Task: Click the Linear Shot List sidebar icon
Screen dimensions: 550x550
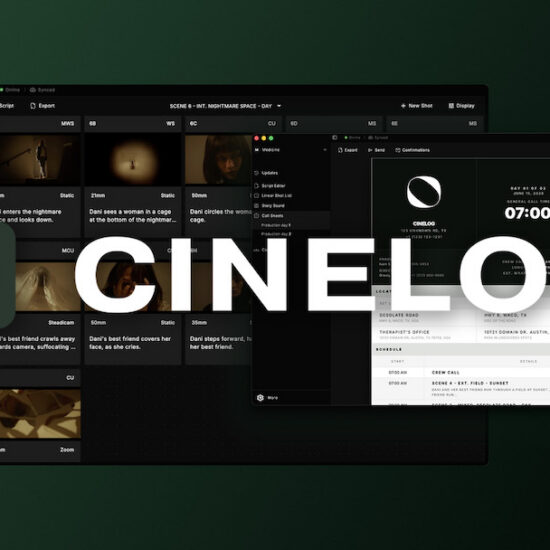Action: tap(256, 195)
